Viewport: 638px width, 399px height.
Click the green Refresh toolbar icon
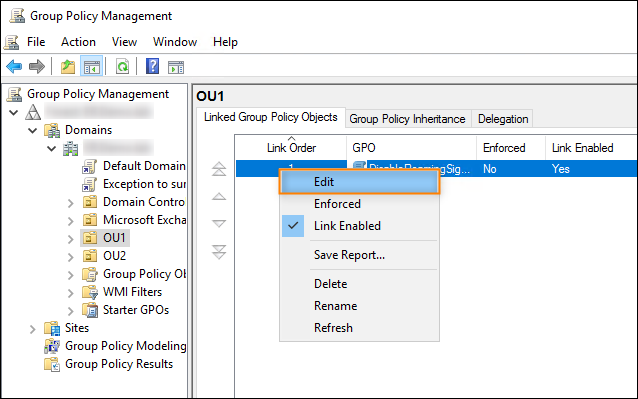click(122, 66)
